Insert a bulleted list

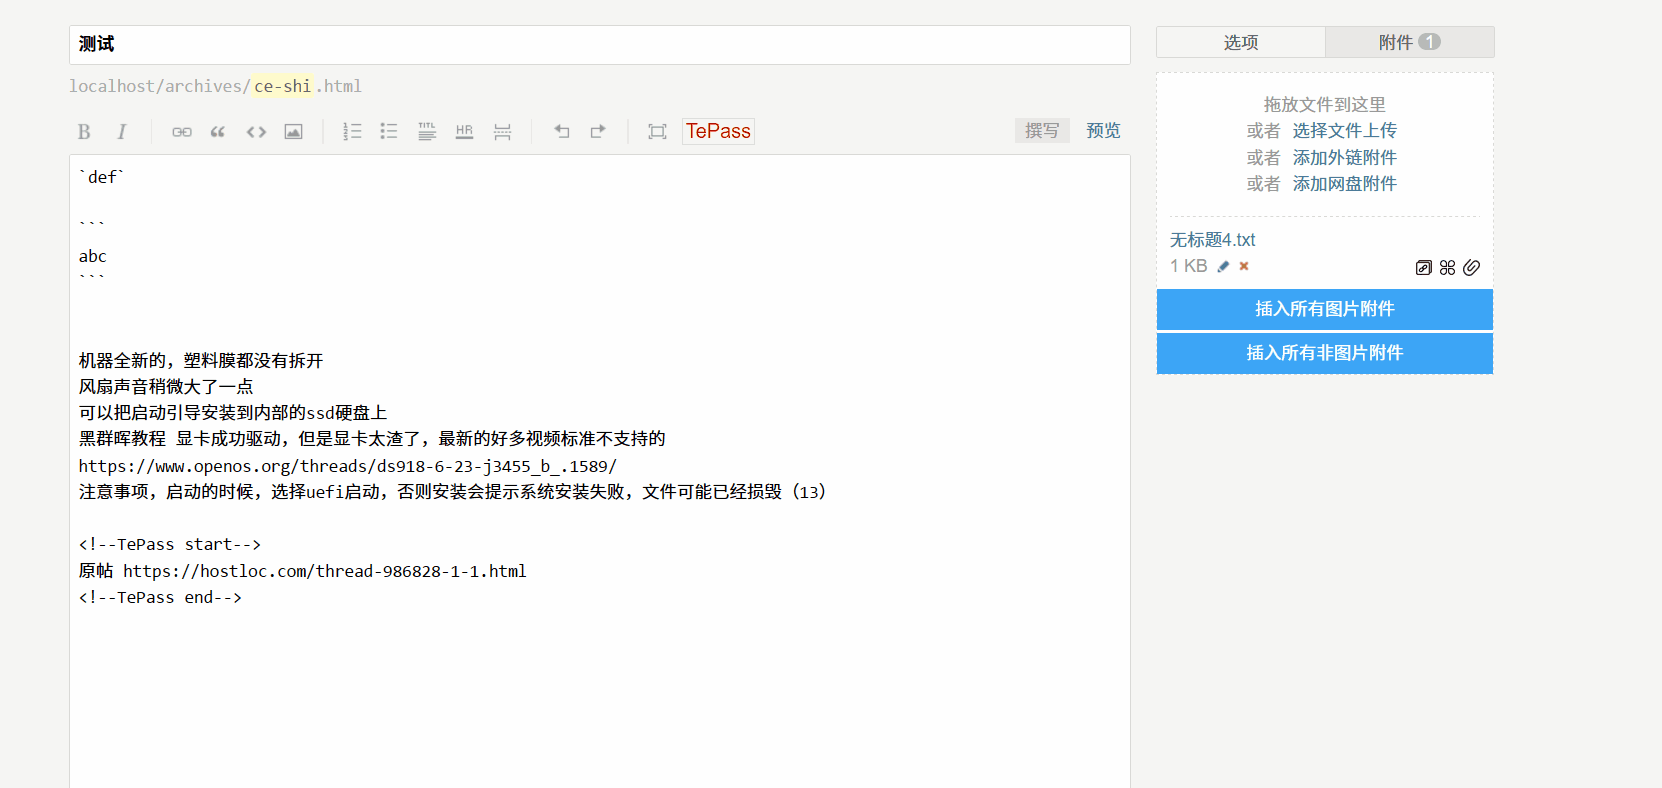coord(389,132)
